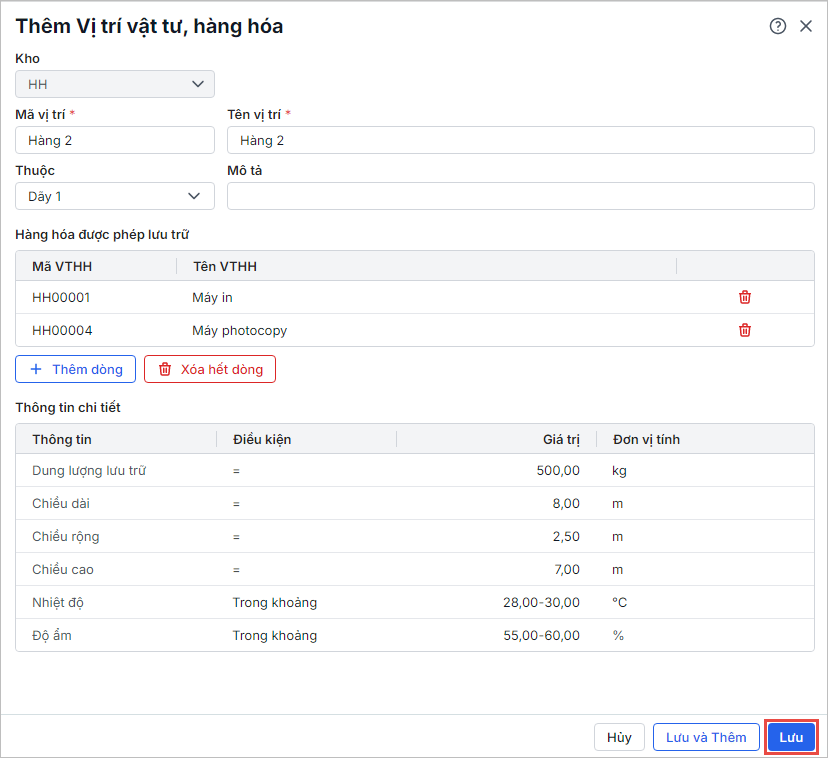Delete the Máy photocopy row
Image resolution: width=828 pixels, height=758 pixels.
pos(745,330)
